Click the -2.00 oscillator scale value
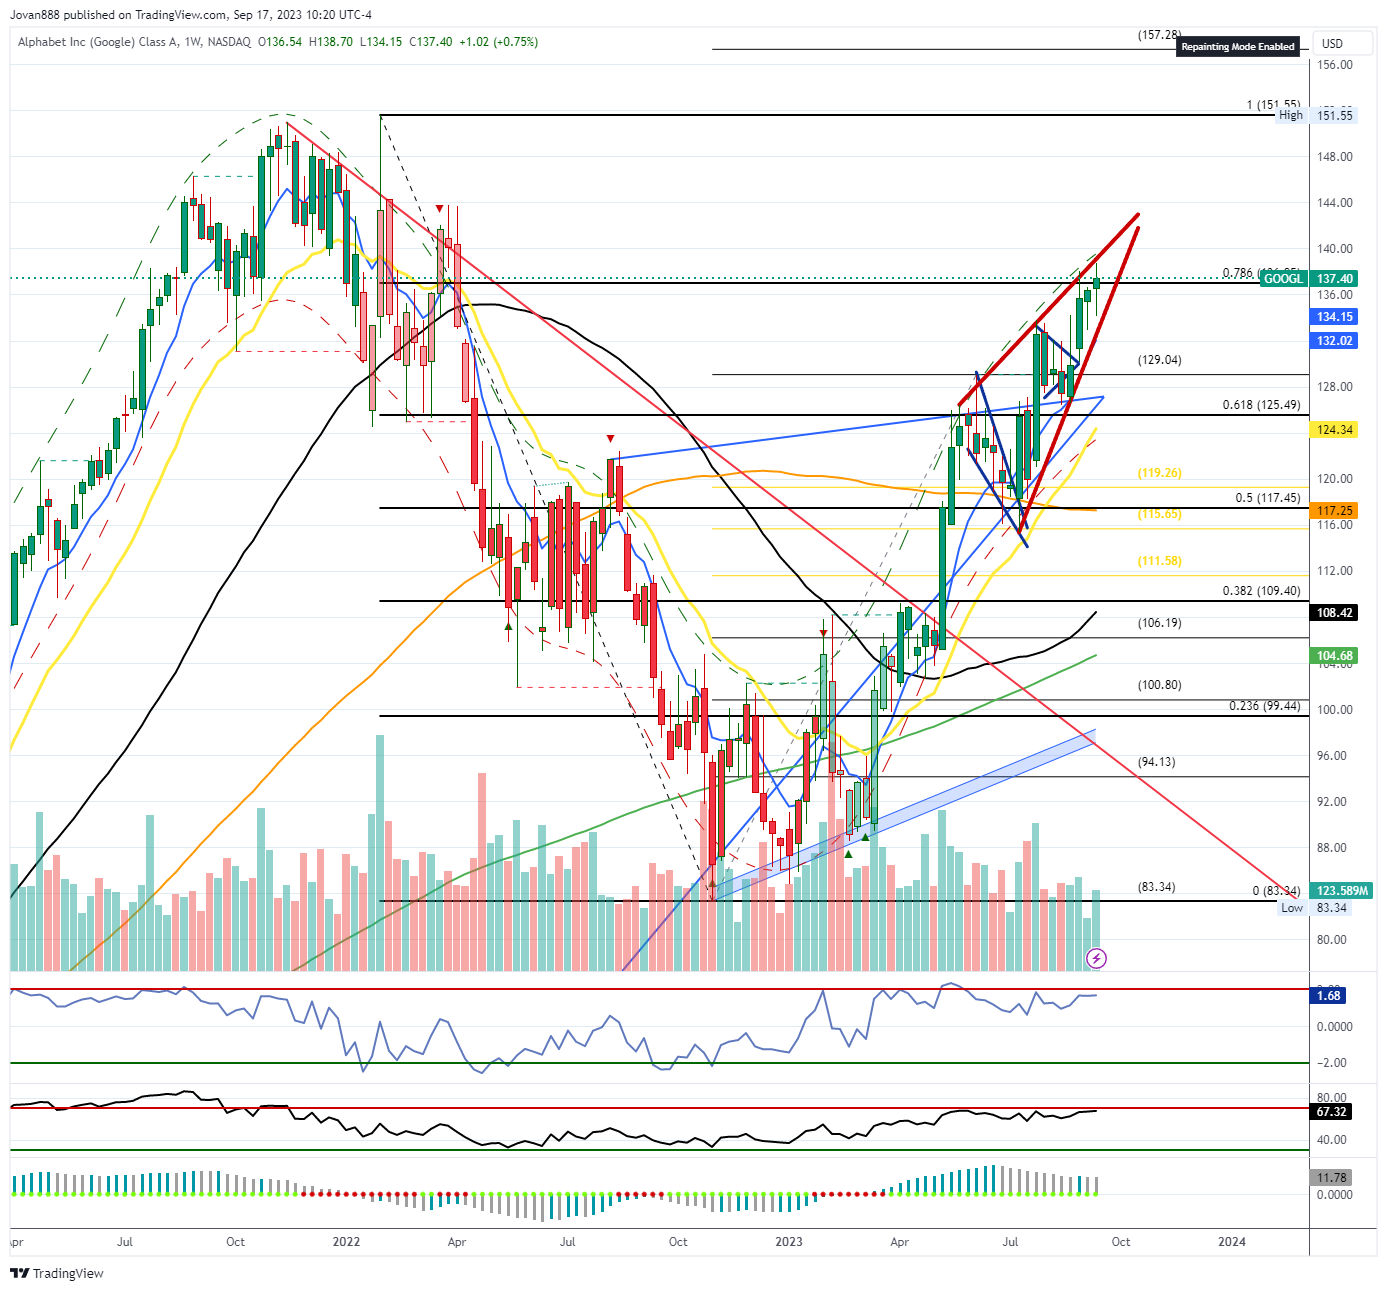 click(x=1333, y=1063)
